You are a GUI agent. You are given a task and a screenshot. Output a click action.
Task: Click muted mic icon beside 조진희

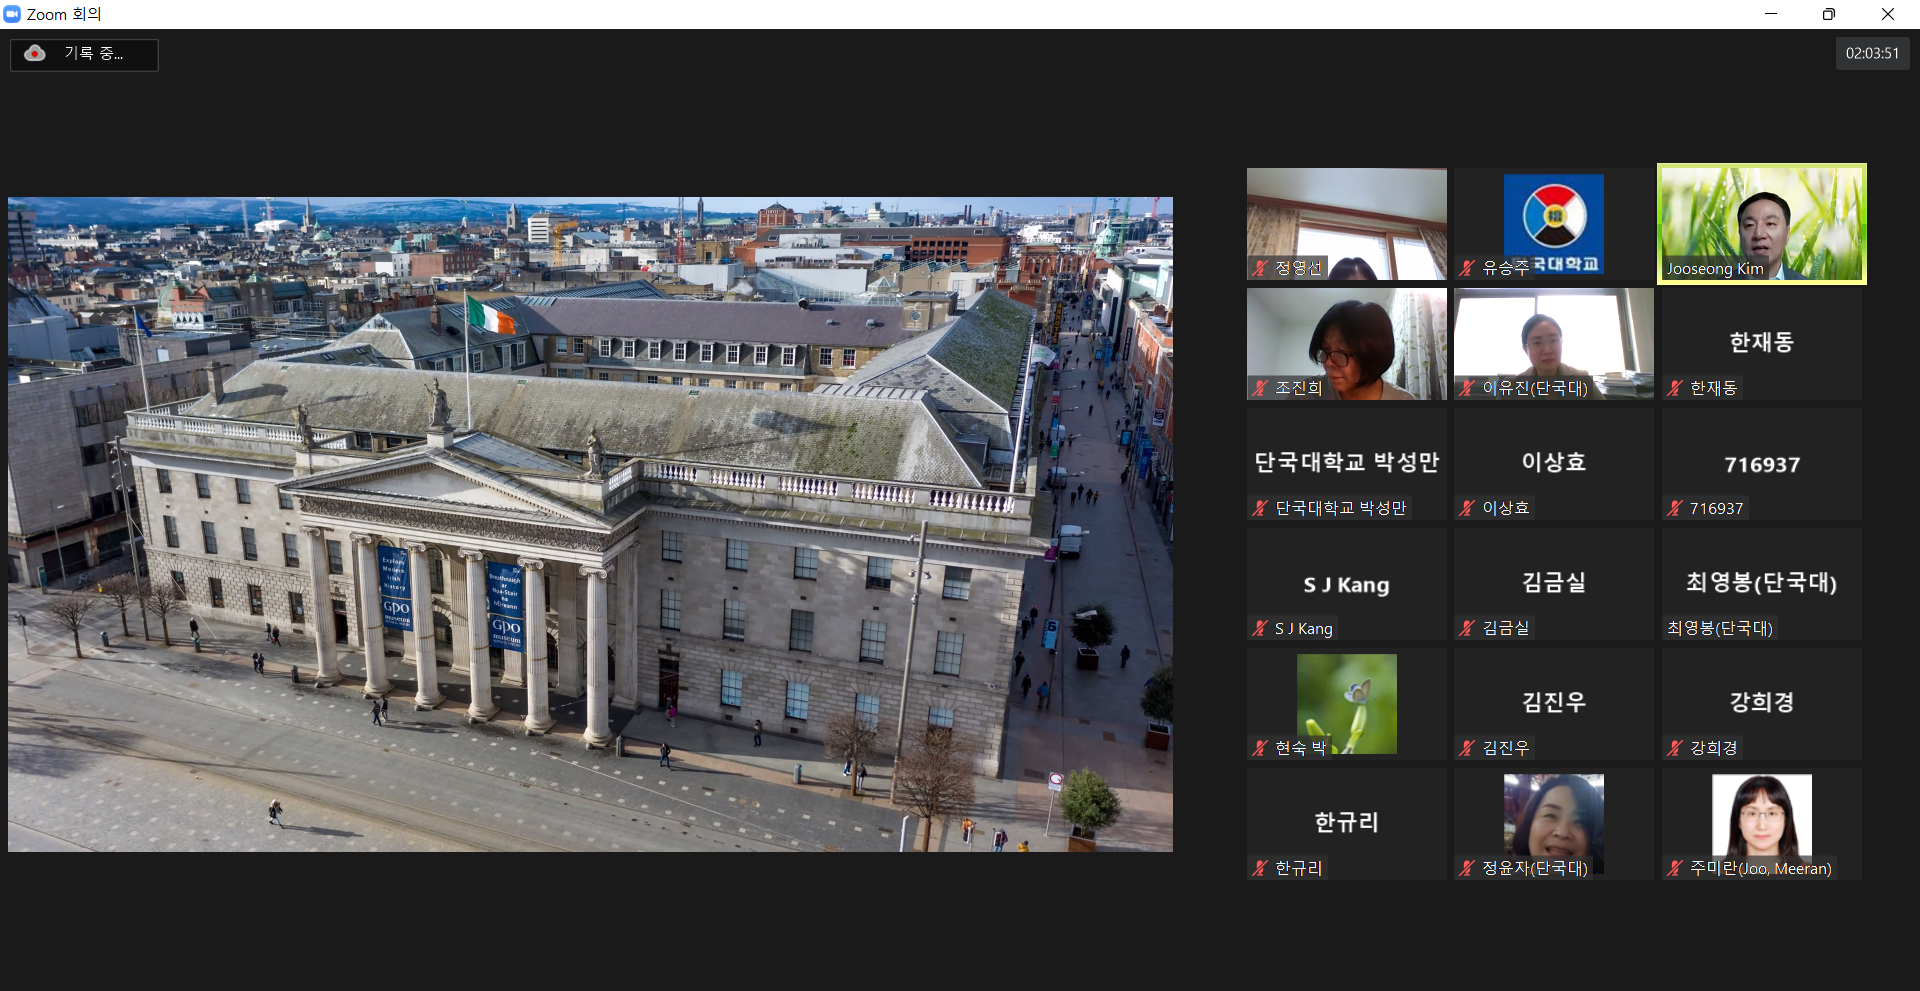[1260, 388]
